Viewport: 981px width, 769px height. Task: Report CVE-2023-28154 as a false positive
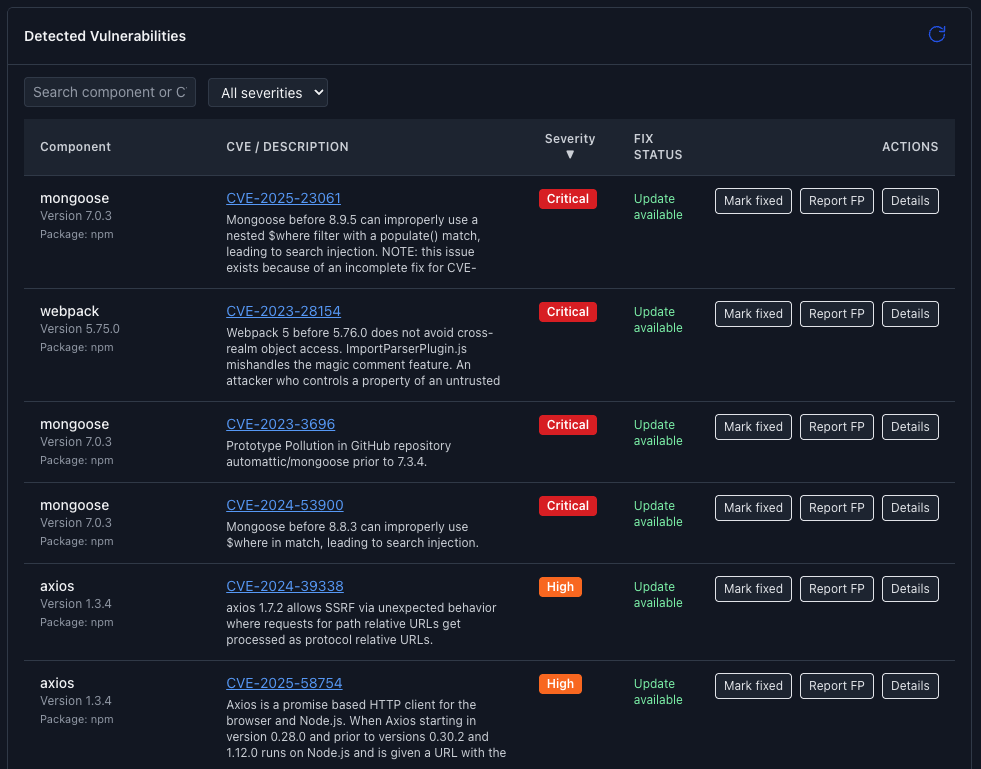(836, 313)
